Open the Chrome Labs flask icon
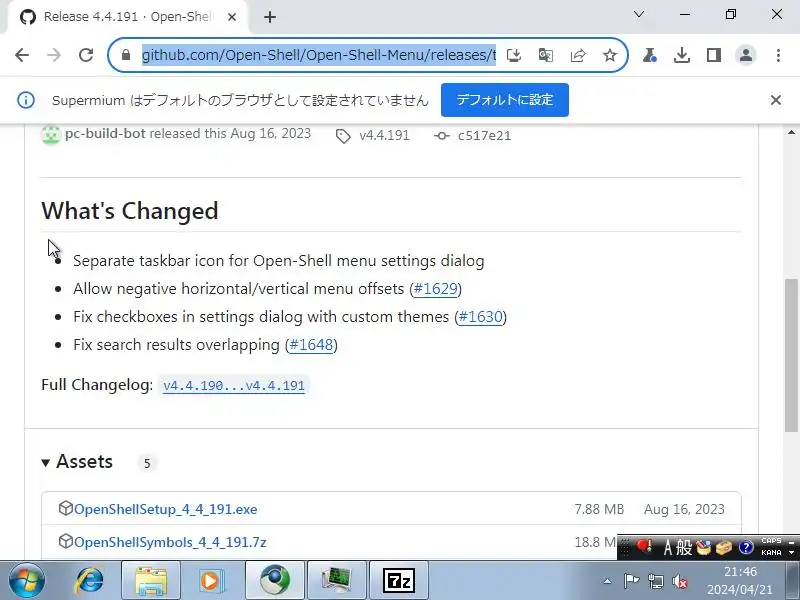This screenshot has height=600, width=800. pos(649,55)
